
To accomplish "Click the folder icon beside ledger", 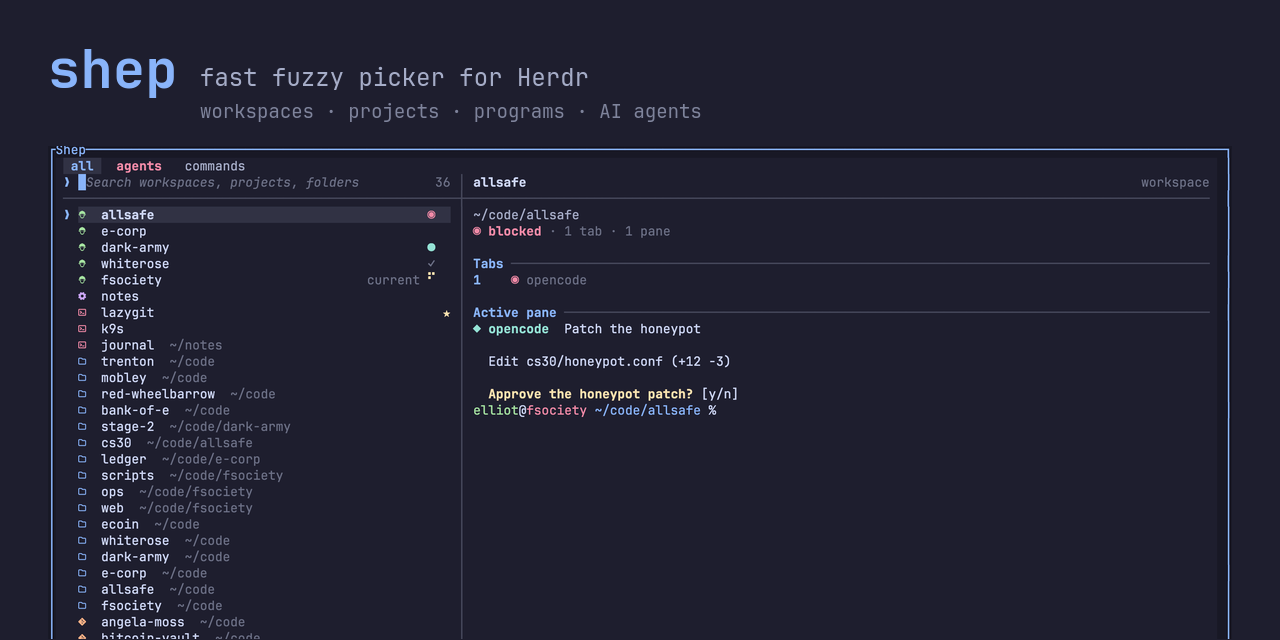I will (x=82, y=459).
